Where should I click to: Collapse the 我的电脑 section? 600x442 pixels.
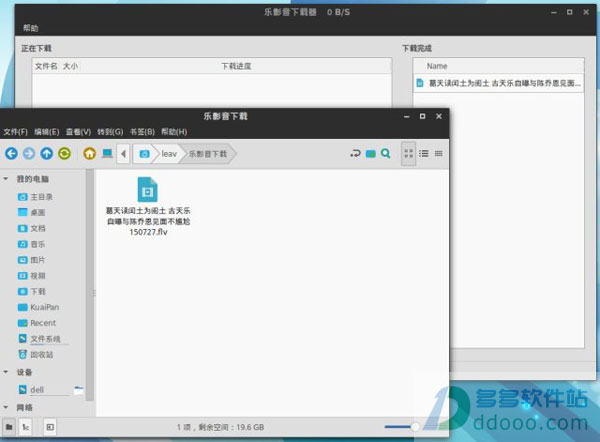(6, 179)
